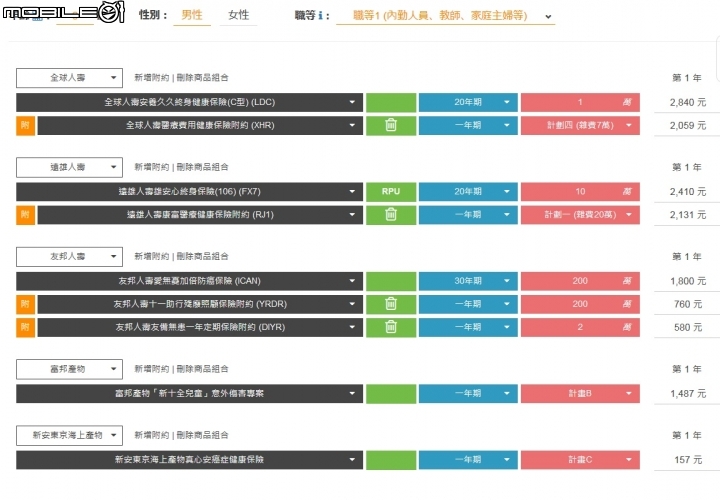Click 刪除商品組合 link for 全球人壽

pos(202,78)
